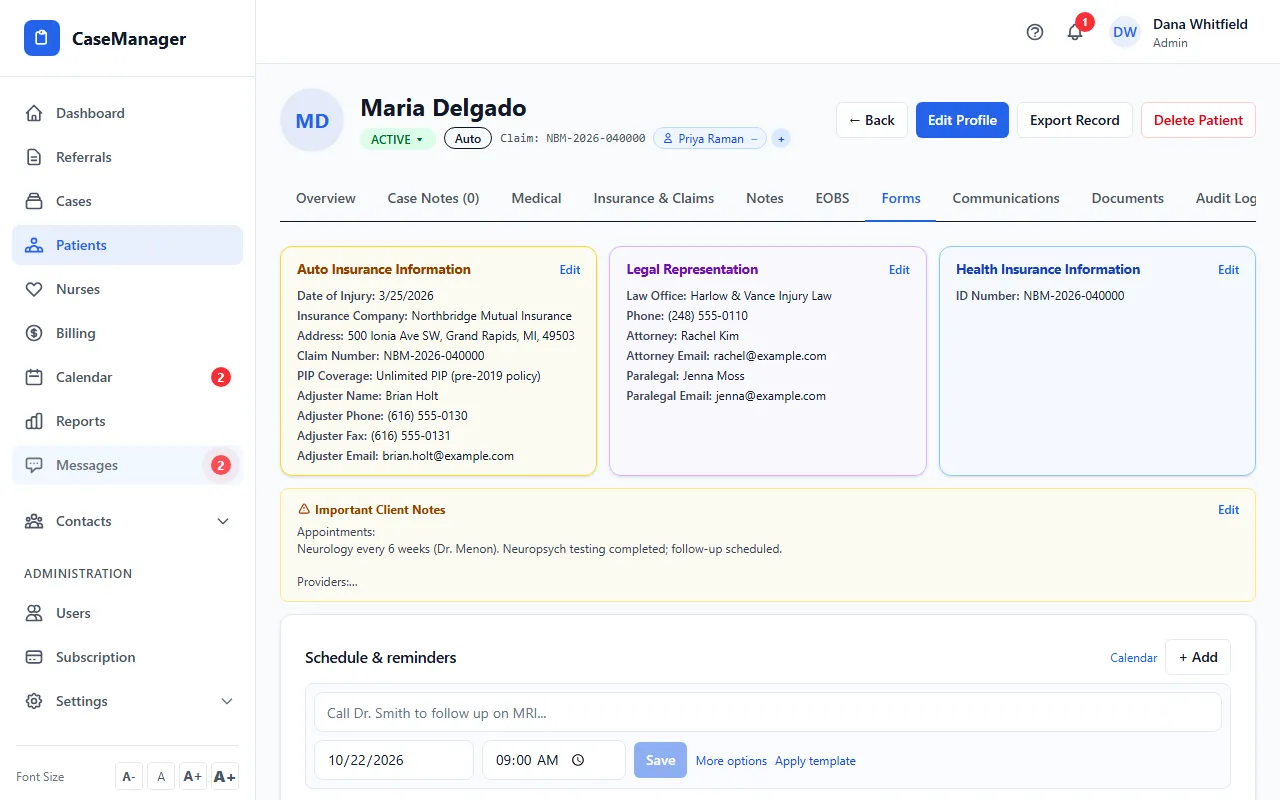Image resolution: width=1280 pixels, height=800 pixels.
Task: Click the Referrals document icon
Action: pos(34,157)
